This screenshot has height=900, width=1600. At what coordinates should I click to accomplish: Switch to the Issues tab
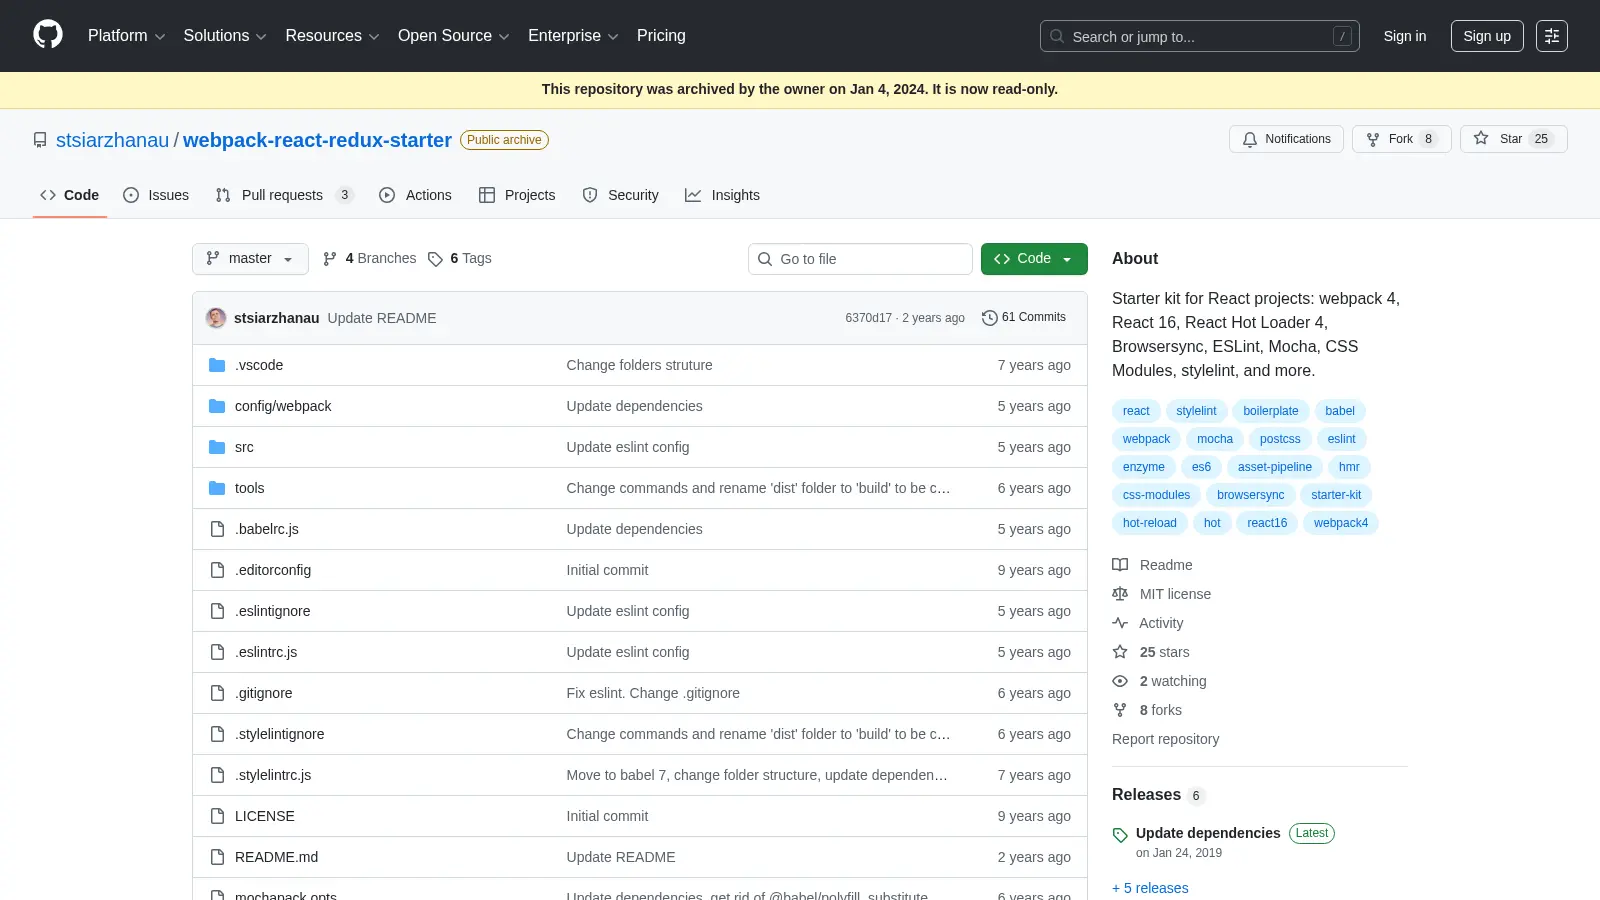pyautogui.click(x=156, y=195)
